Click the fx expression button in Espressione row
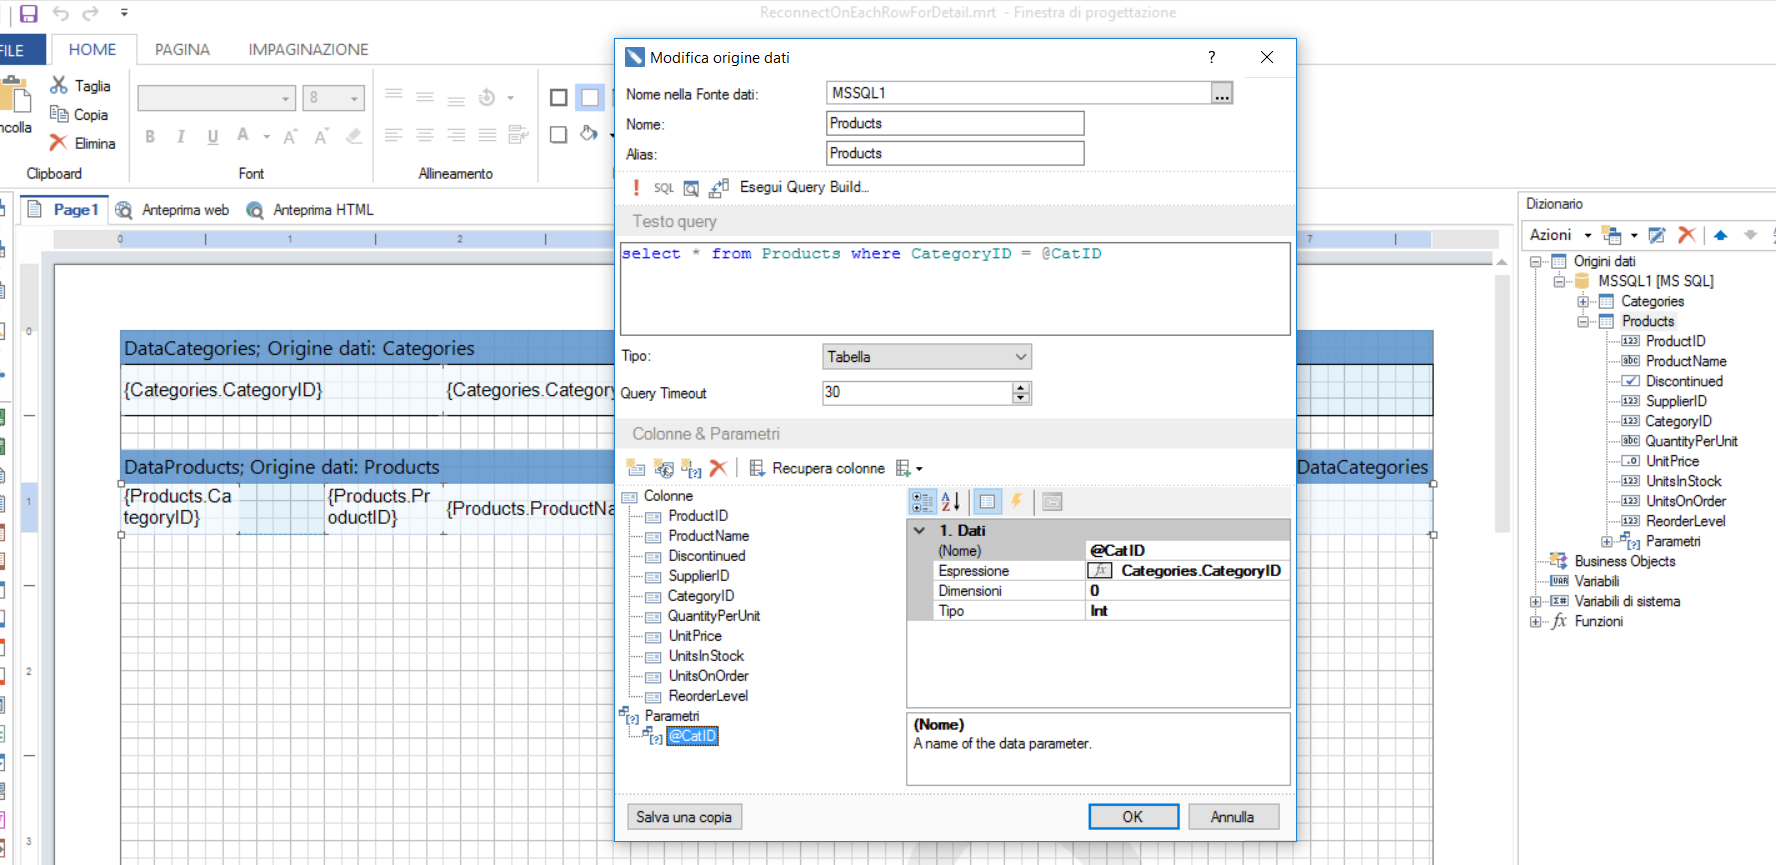The width and height of the screenshot is (1776, 865). [x=1100, y=571]
